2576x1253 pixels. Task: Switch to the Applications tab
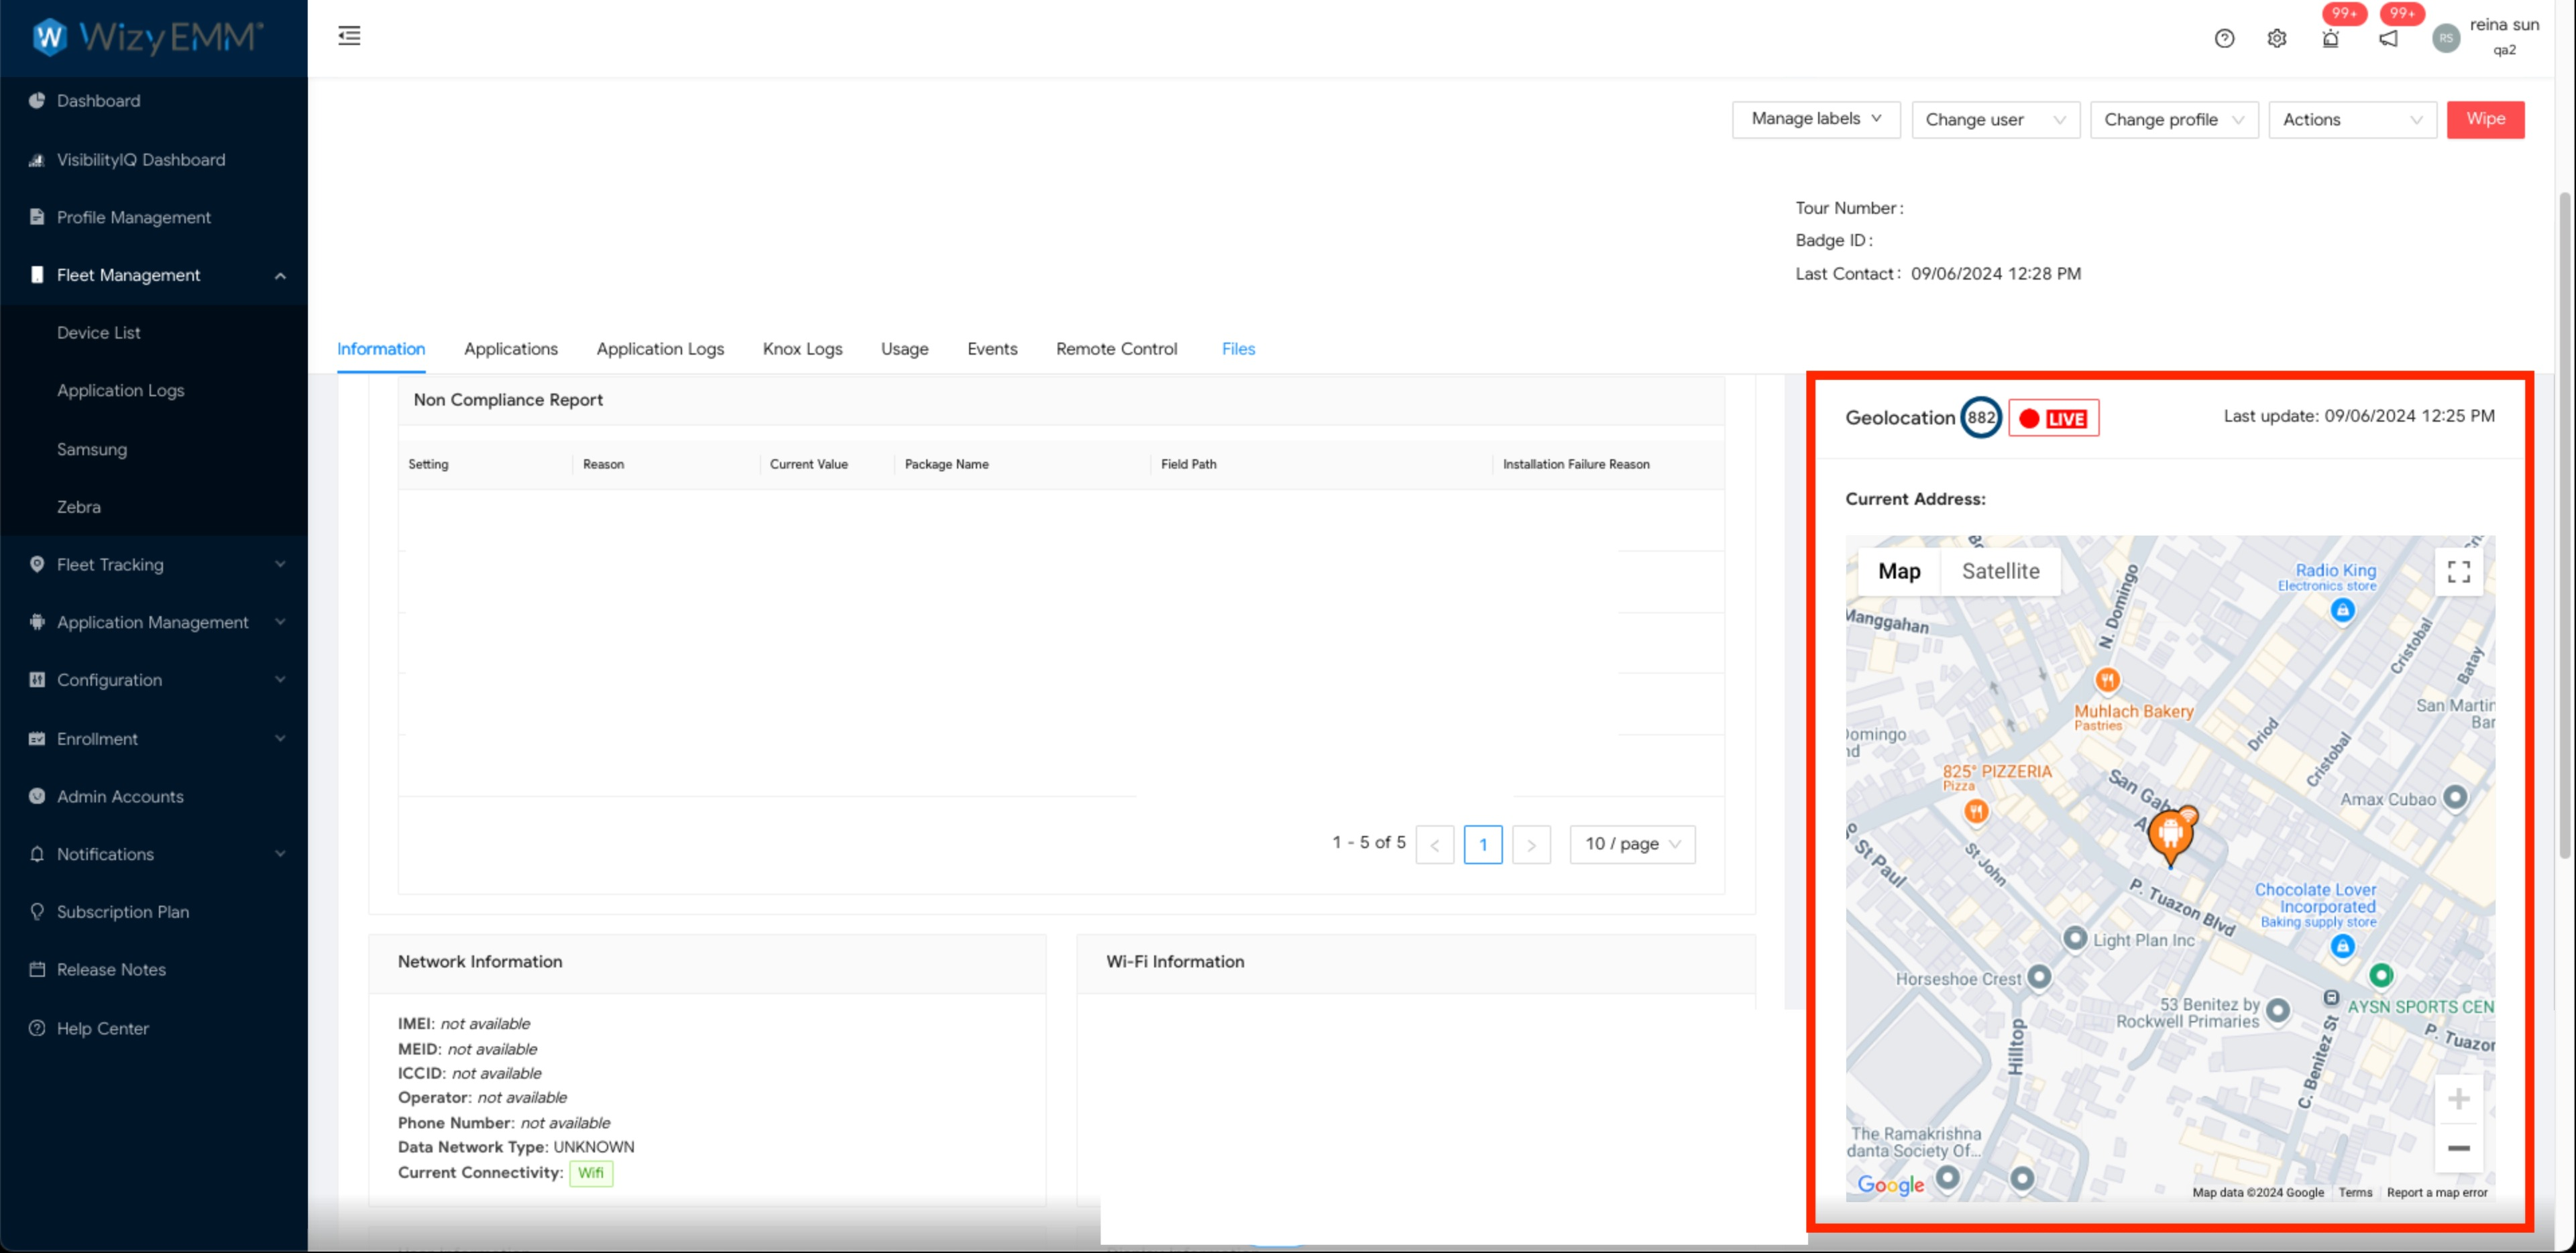510,349
